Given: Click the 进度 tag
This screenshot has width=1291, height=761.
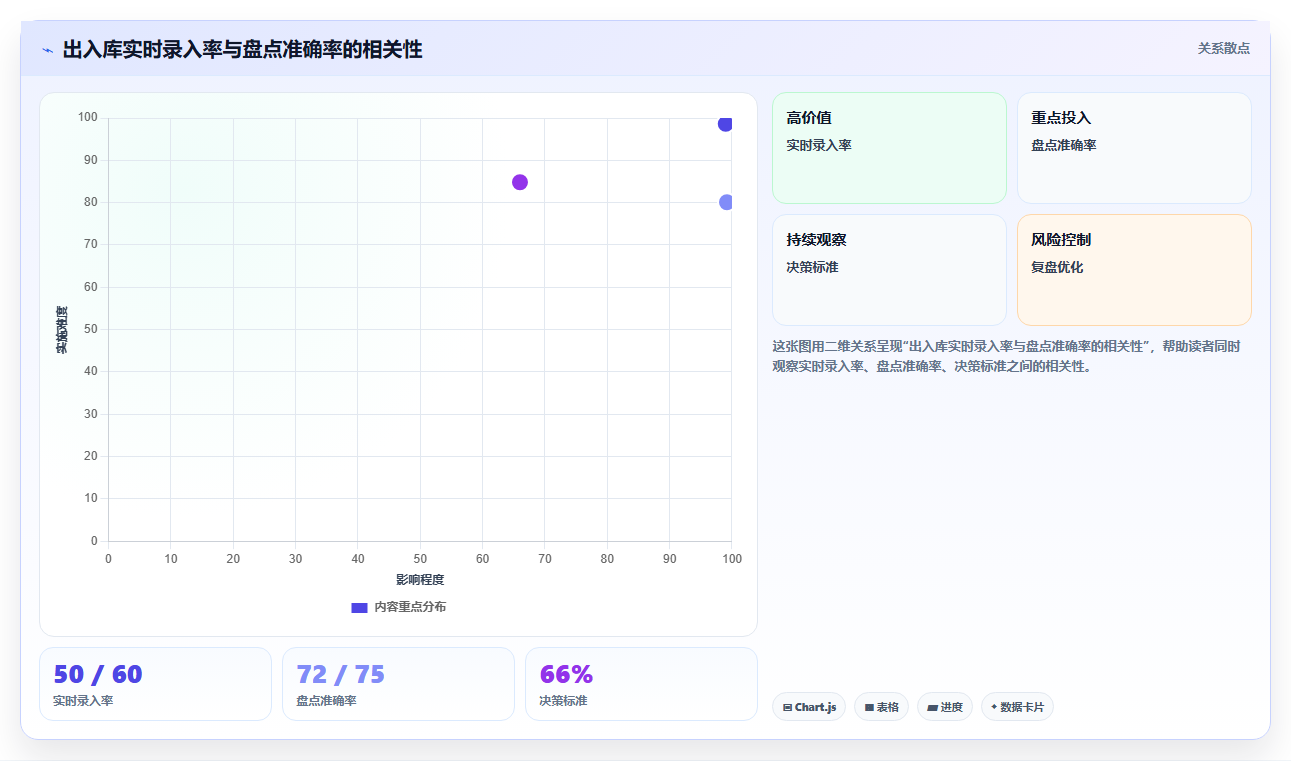Looking at the screenshot, I should click(945, 707).
